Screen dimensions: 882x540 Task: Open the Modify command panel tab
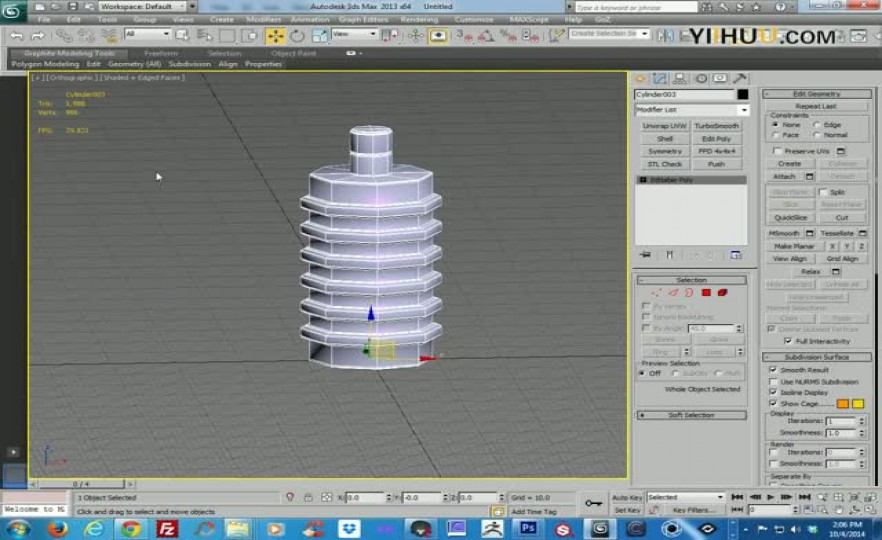click(659, 79)
